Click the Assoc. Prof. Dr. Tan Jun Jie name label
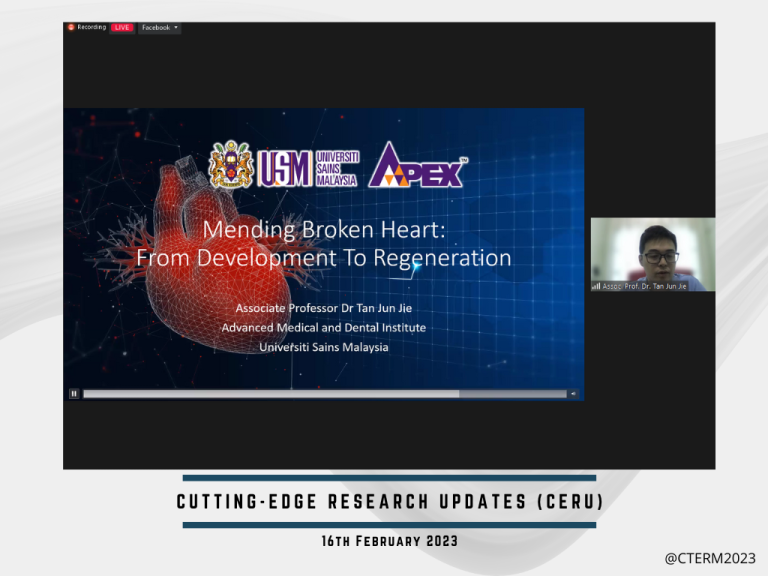The height and width of the screenshot is (576, 768). pyautogui.click(x=644, y=286)
